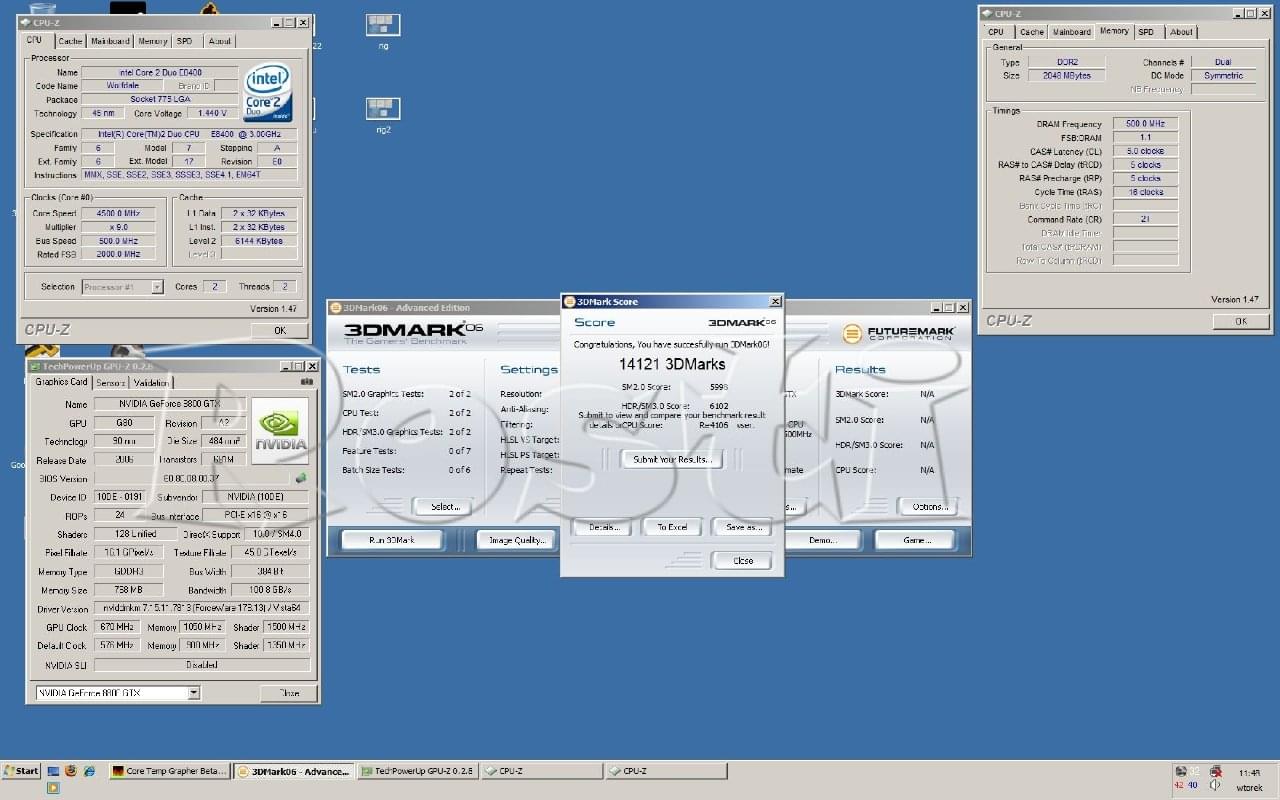
Task: Click Details button in score dialog
Action: 604,527
